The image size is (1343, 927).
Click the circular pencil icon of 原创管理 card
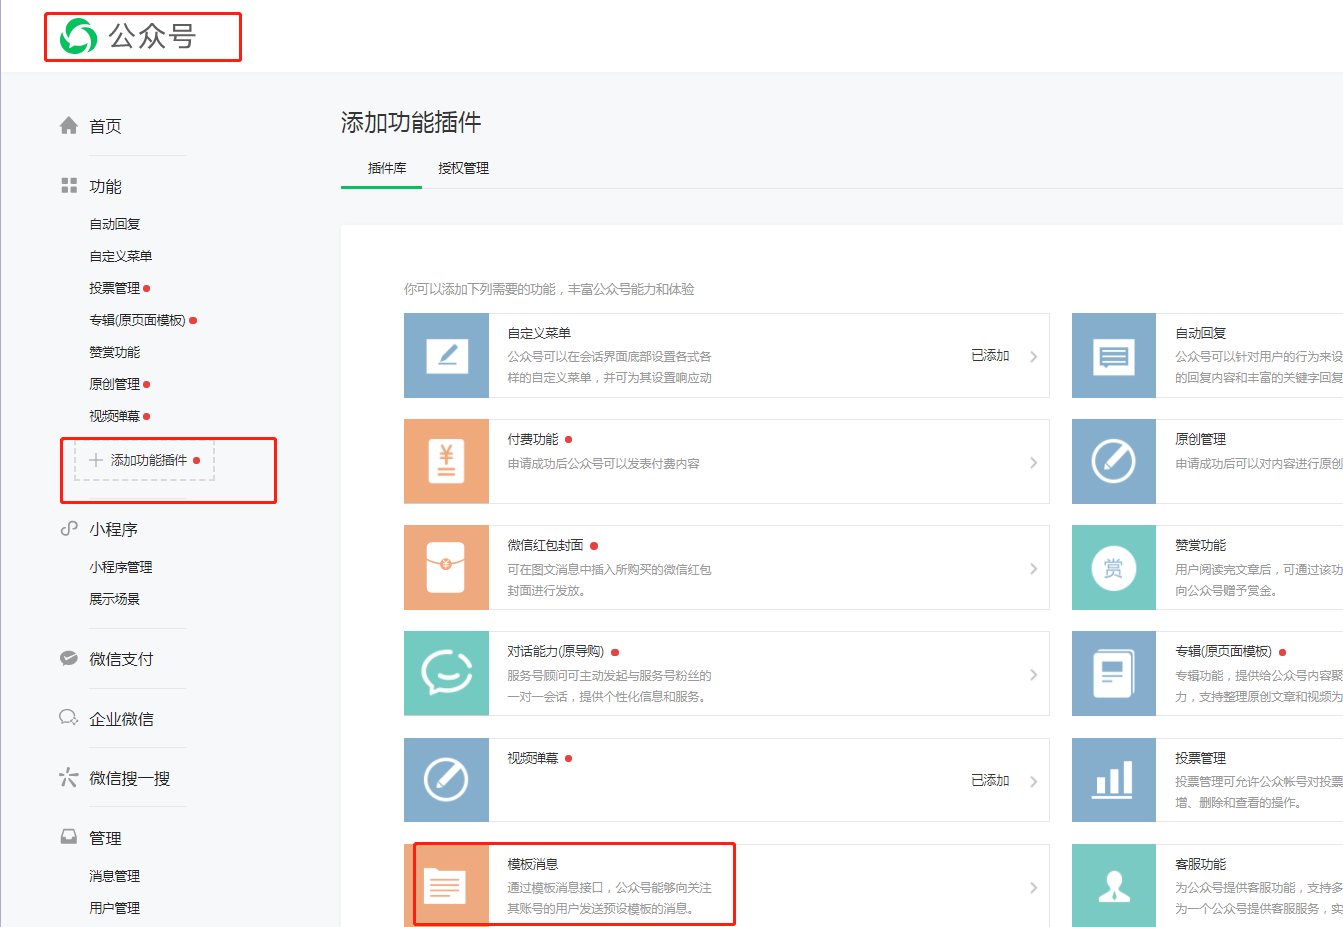1113,461
